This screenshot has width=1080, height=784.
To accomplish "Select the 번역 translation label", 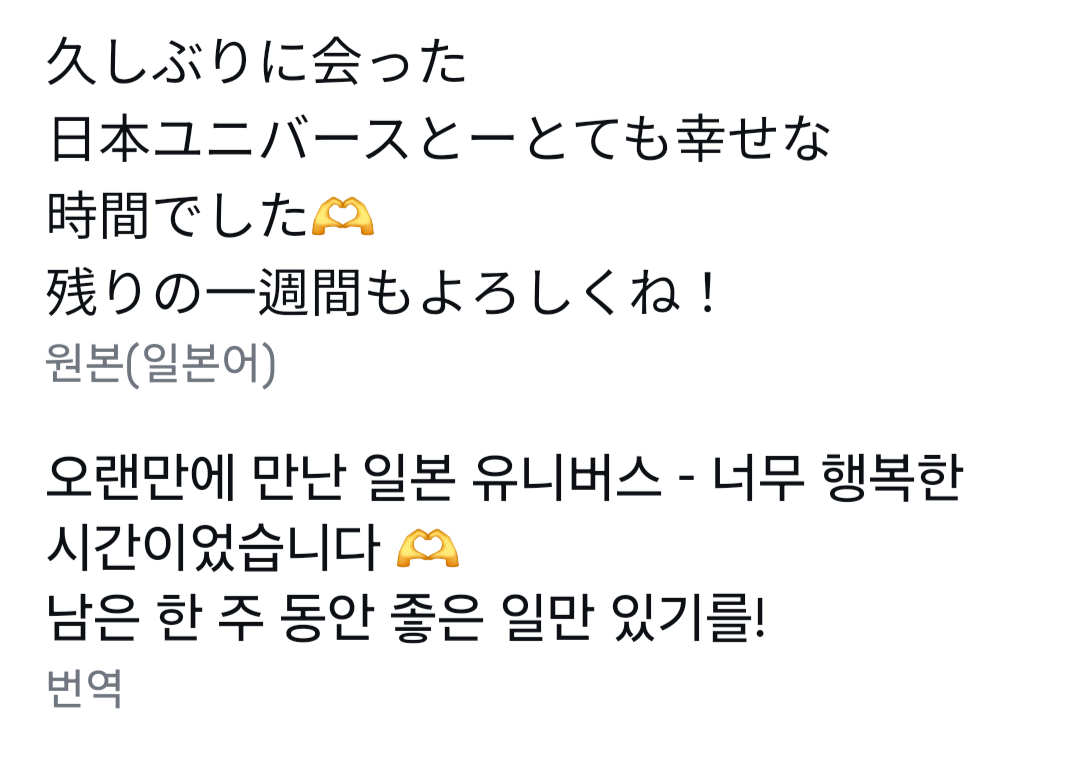I will click(x=85, y=688).
